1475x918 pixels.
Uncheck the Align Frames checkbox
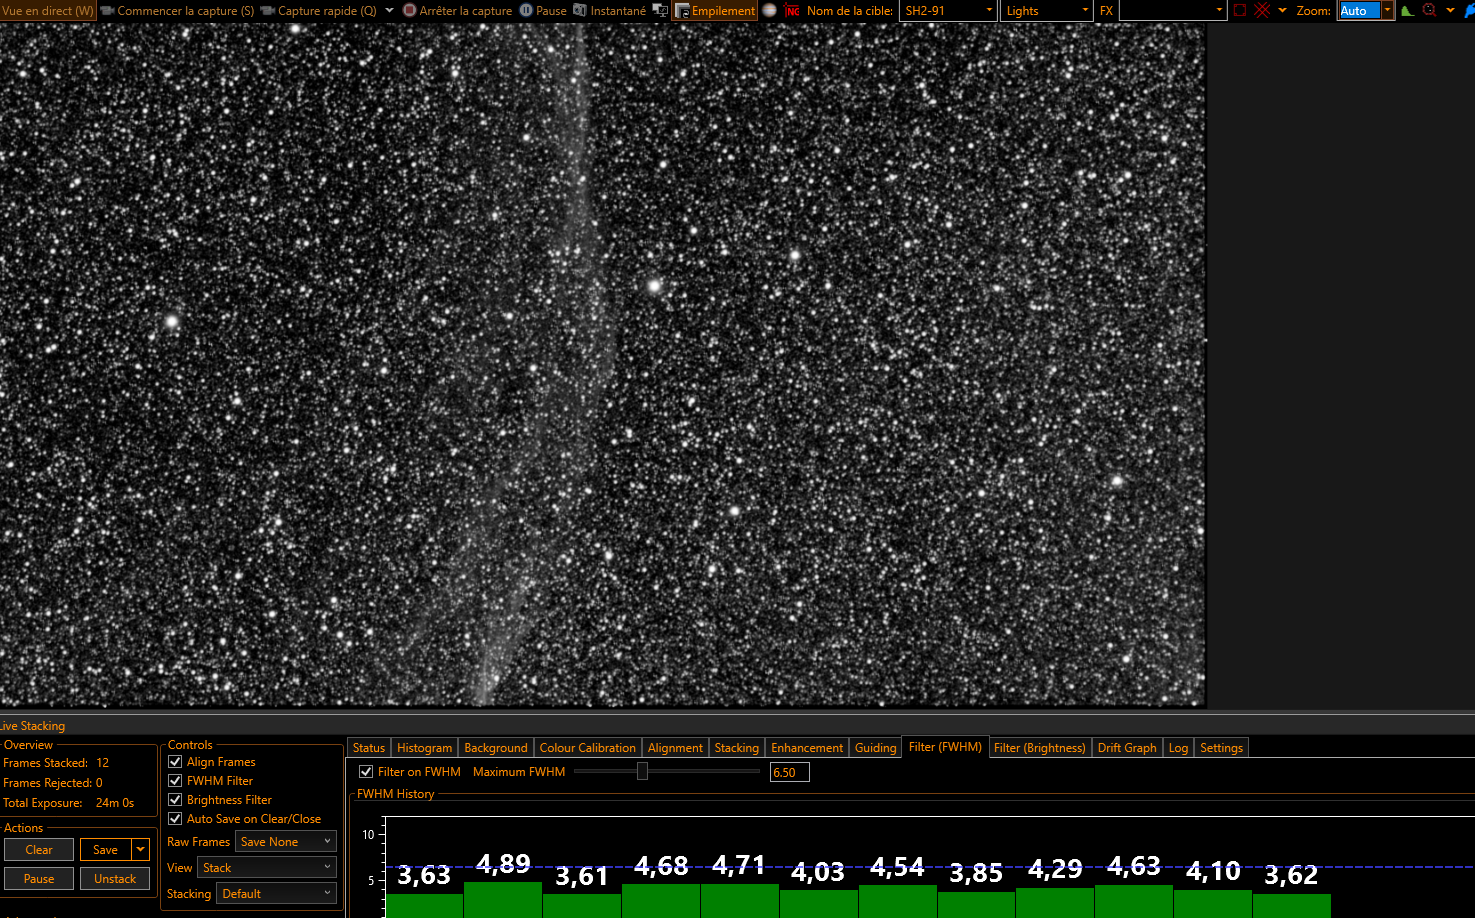(175, 762)
